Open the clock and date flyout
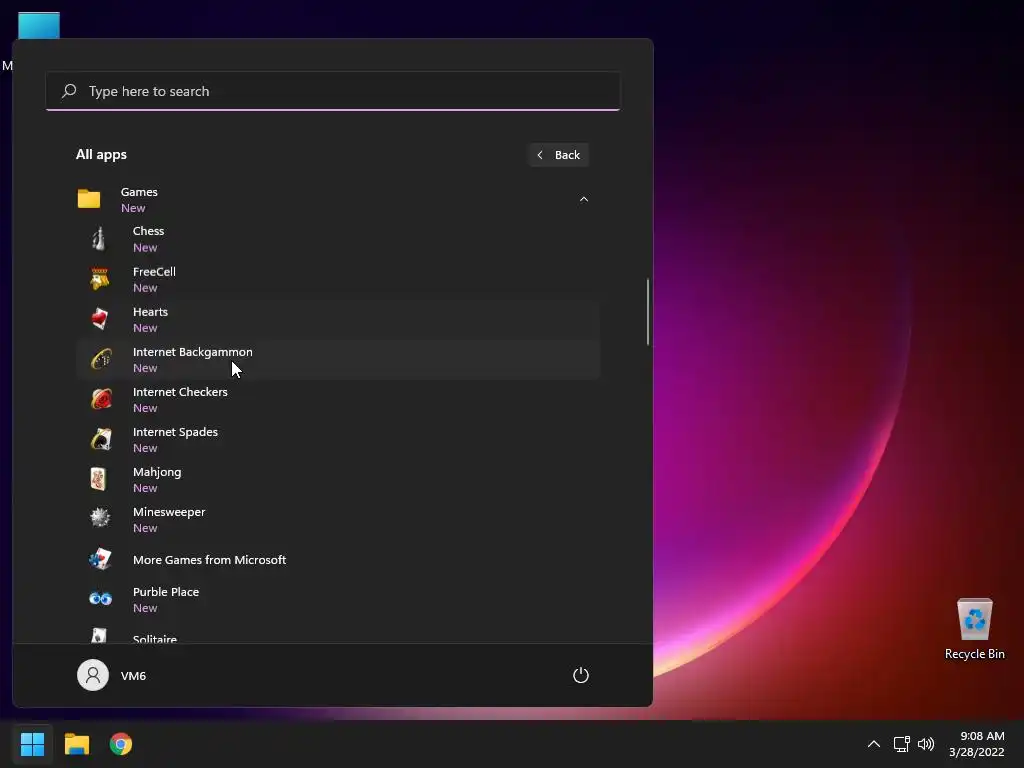This screenshot has width=1024, height=768. (976, 744)
